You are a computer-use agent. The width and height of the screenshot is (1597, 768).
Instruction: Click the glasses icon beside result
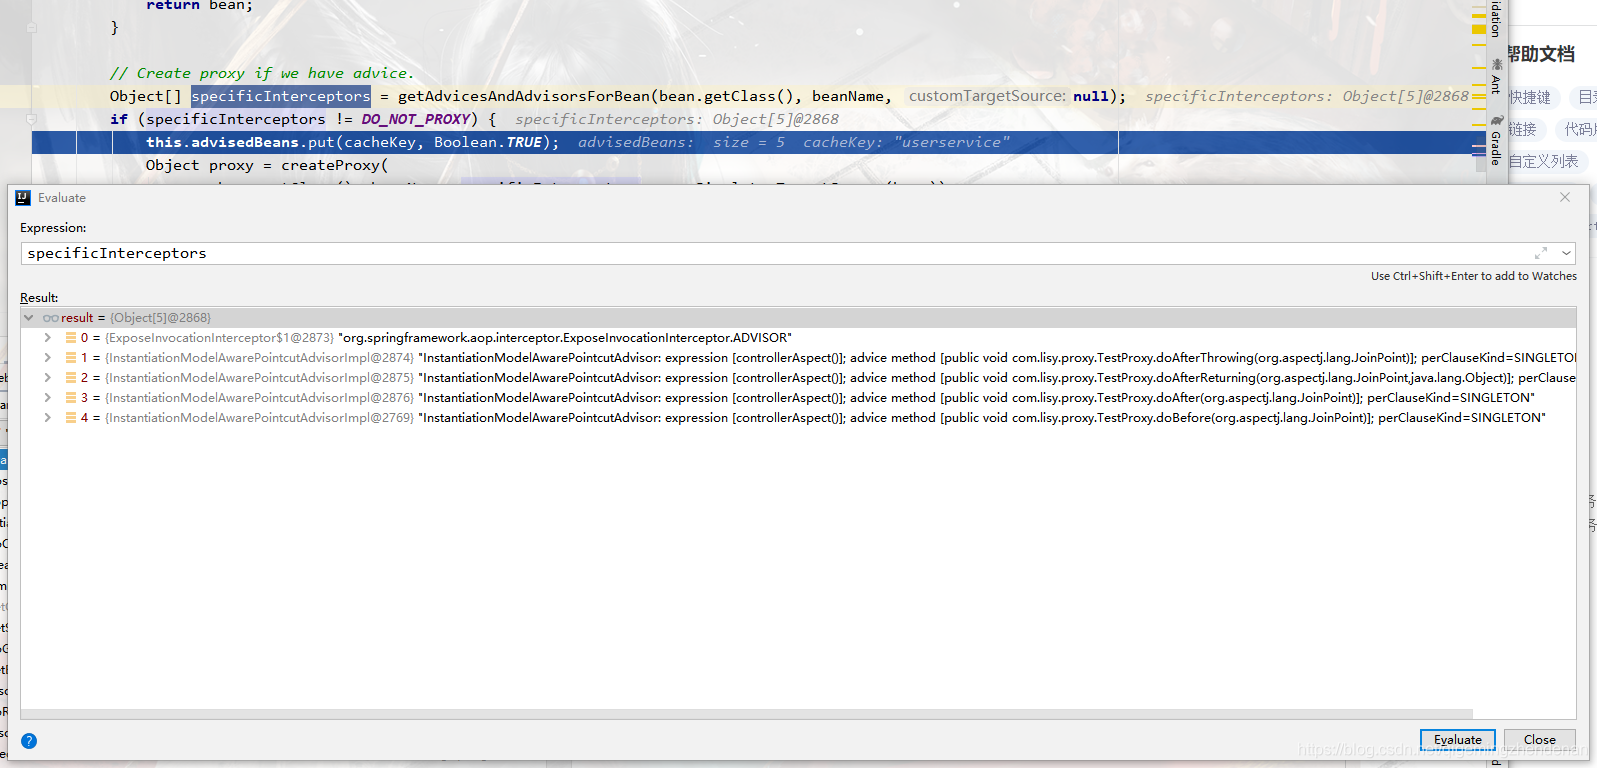coord(50,318)
